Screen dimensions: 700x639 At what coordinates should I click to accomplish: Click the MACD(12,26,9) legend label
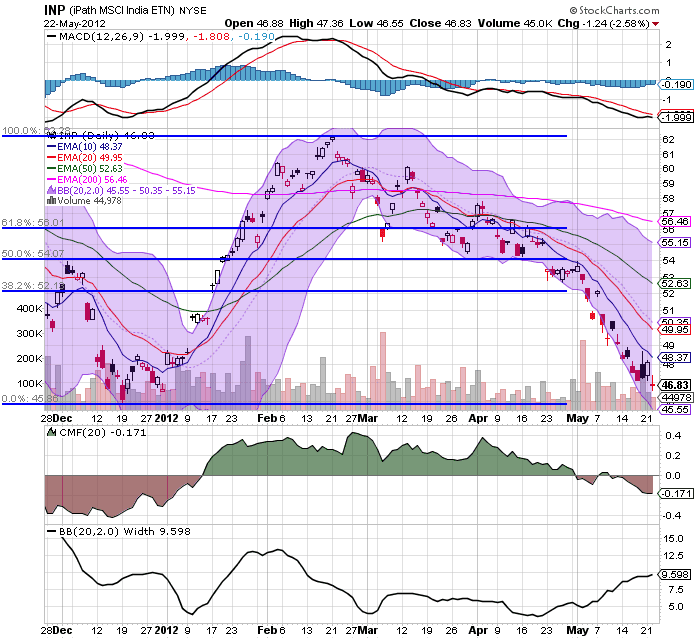(x=102, y=36)
